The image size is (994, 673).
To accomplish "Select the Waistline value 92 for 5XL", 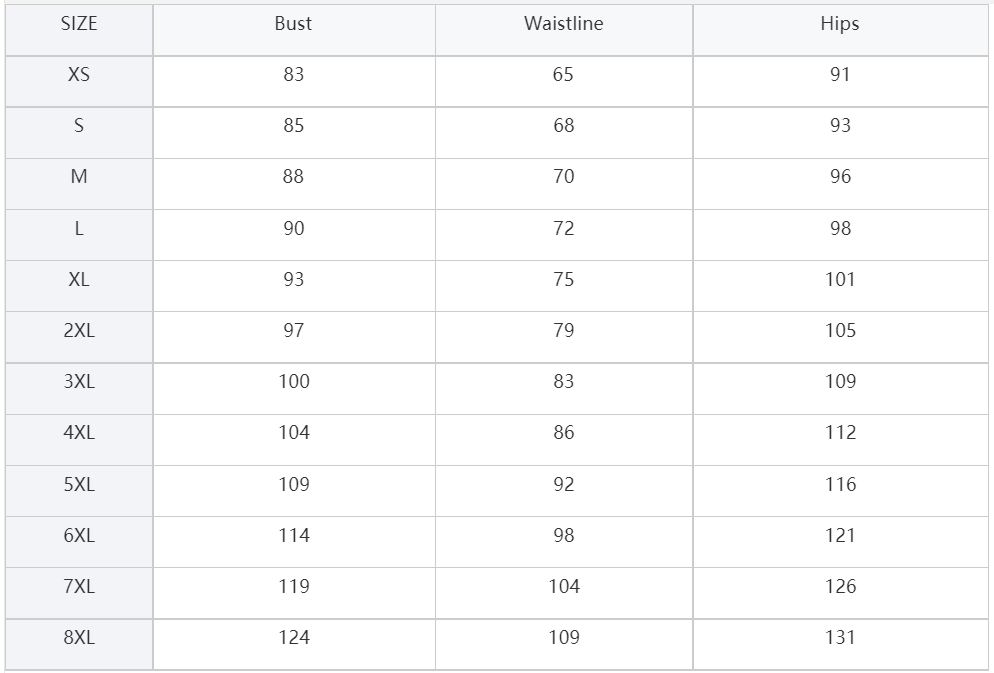I will (564, 484).
